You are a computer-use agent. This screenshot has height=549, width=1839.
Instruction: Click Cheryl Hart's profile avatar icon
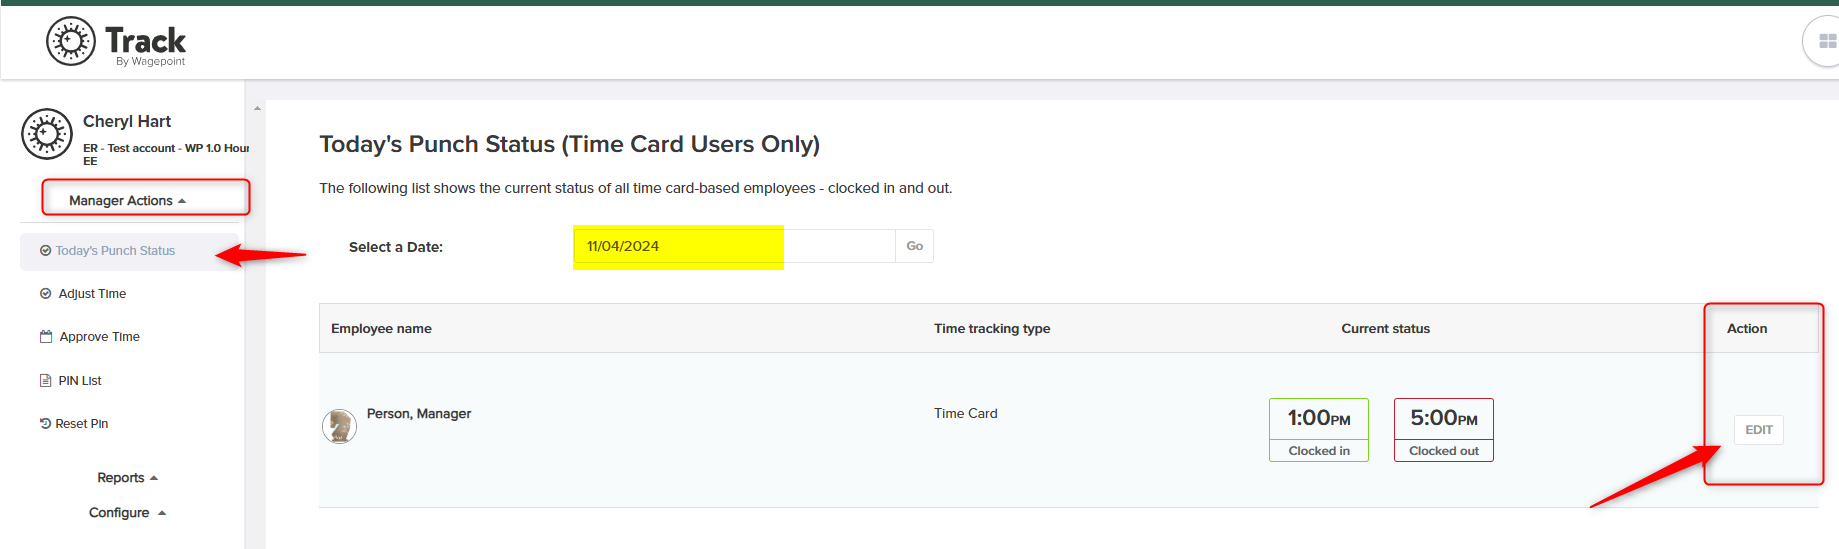(47, 134)
